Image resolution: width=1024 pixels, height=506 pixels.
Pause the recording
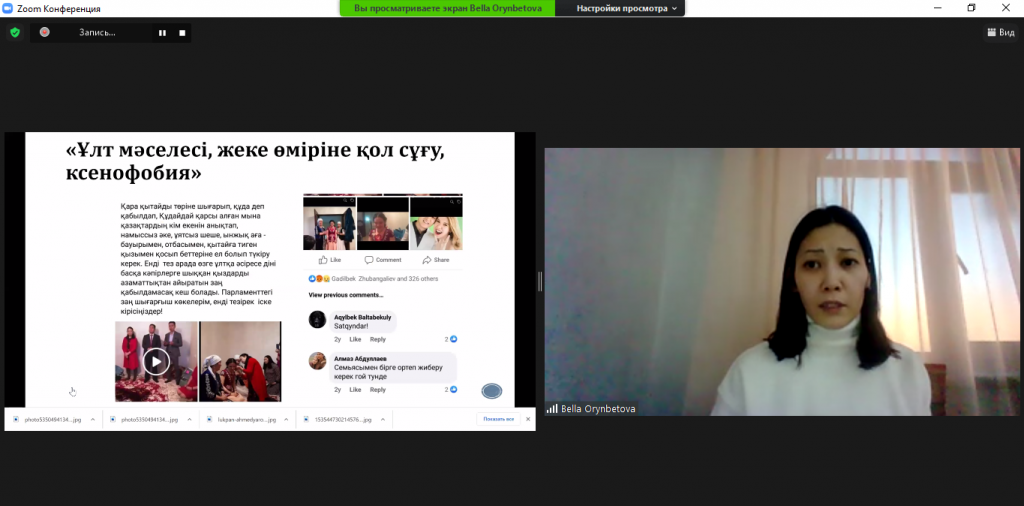(162, 32)
